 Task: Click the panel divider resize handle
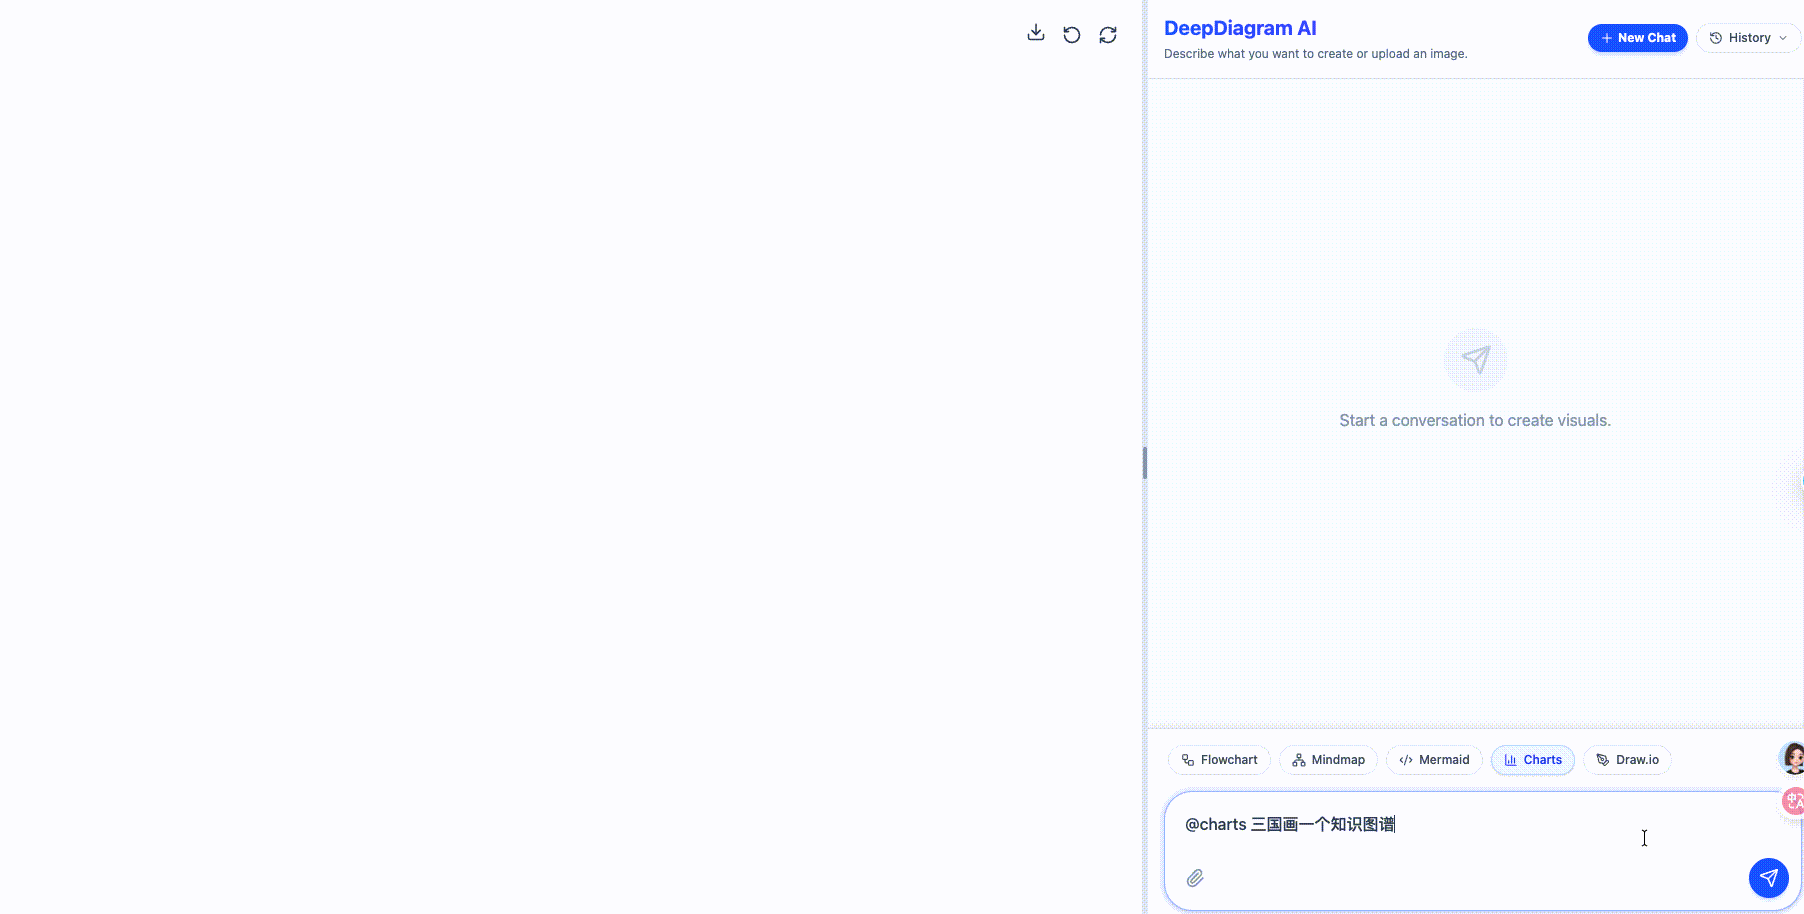tap(1145, 463)
